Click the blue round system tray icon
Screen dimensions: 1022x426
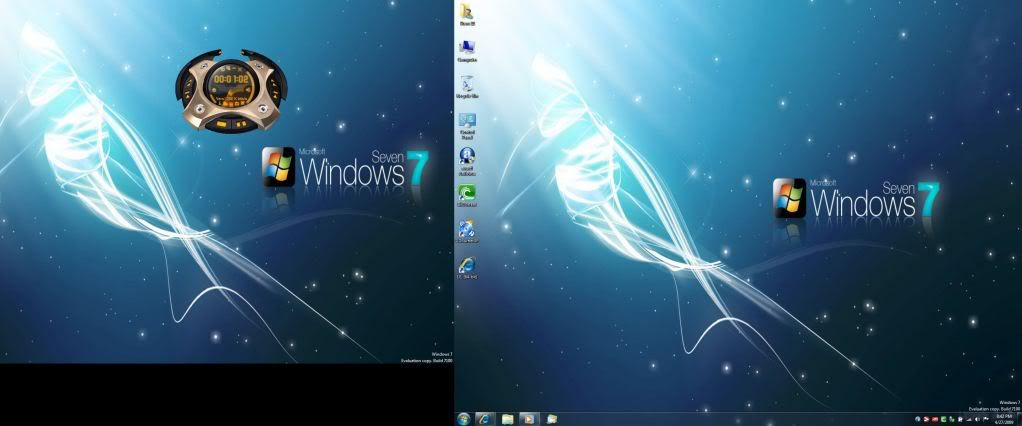pos(918,419)
